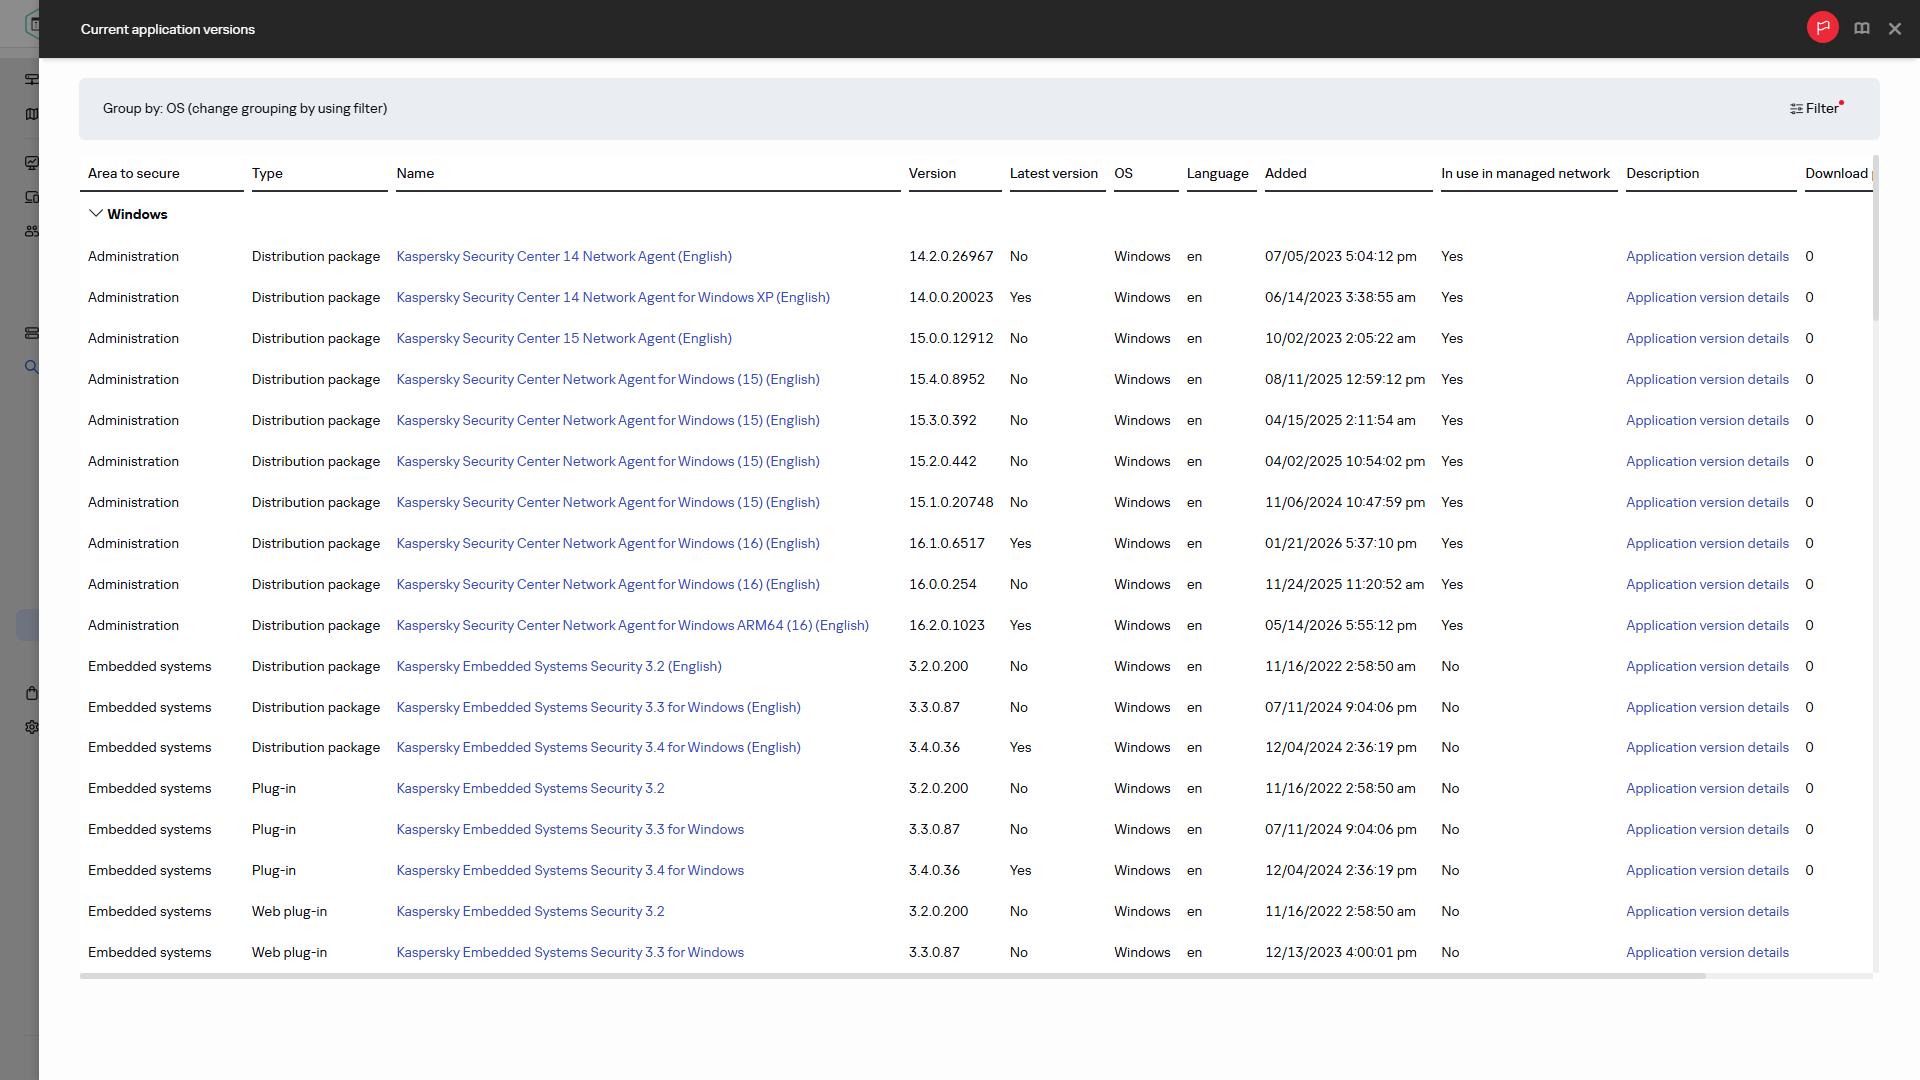This screenshot has width=1920, height=1080.
Task: Open Kaspersky Security Center 14 Network Agent (English)
Action: tap(564, 256)
